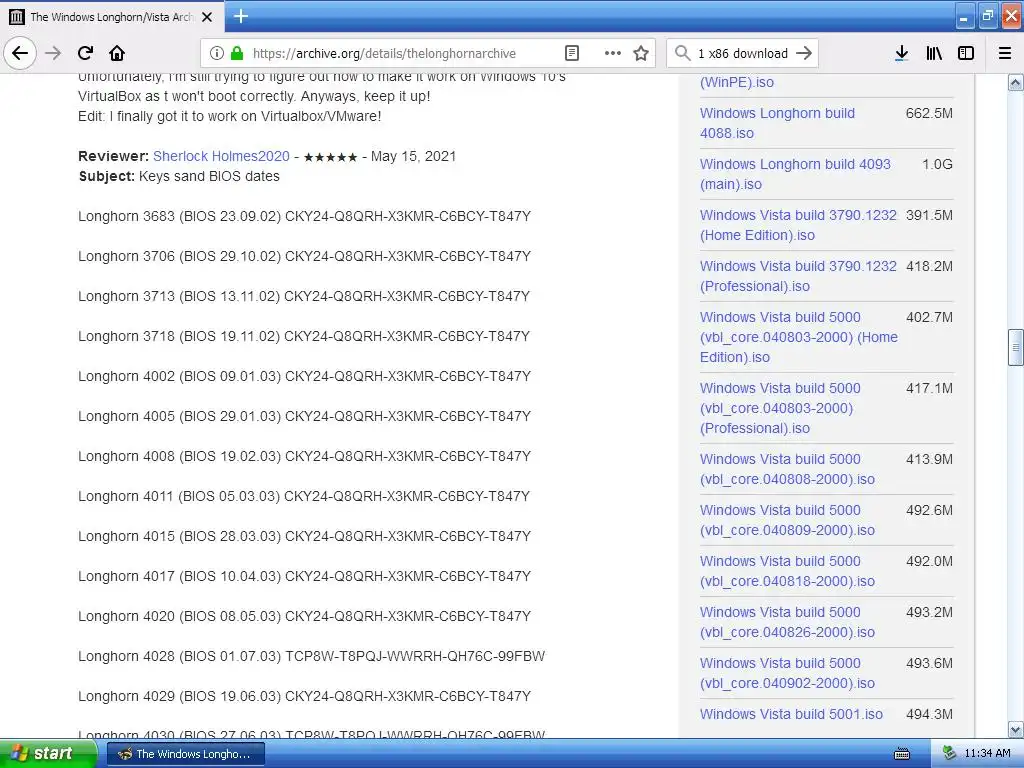Download Windows Longhorn build 4088.iso
1024x768 pixels.
[777, 123]
